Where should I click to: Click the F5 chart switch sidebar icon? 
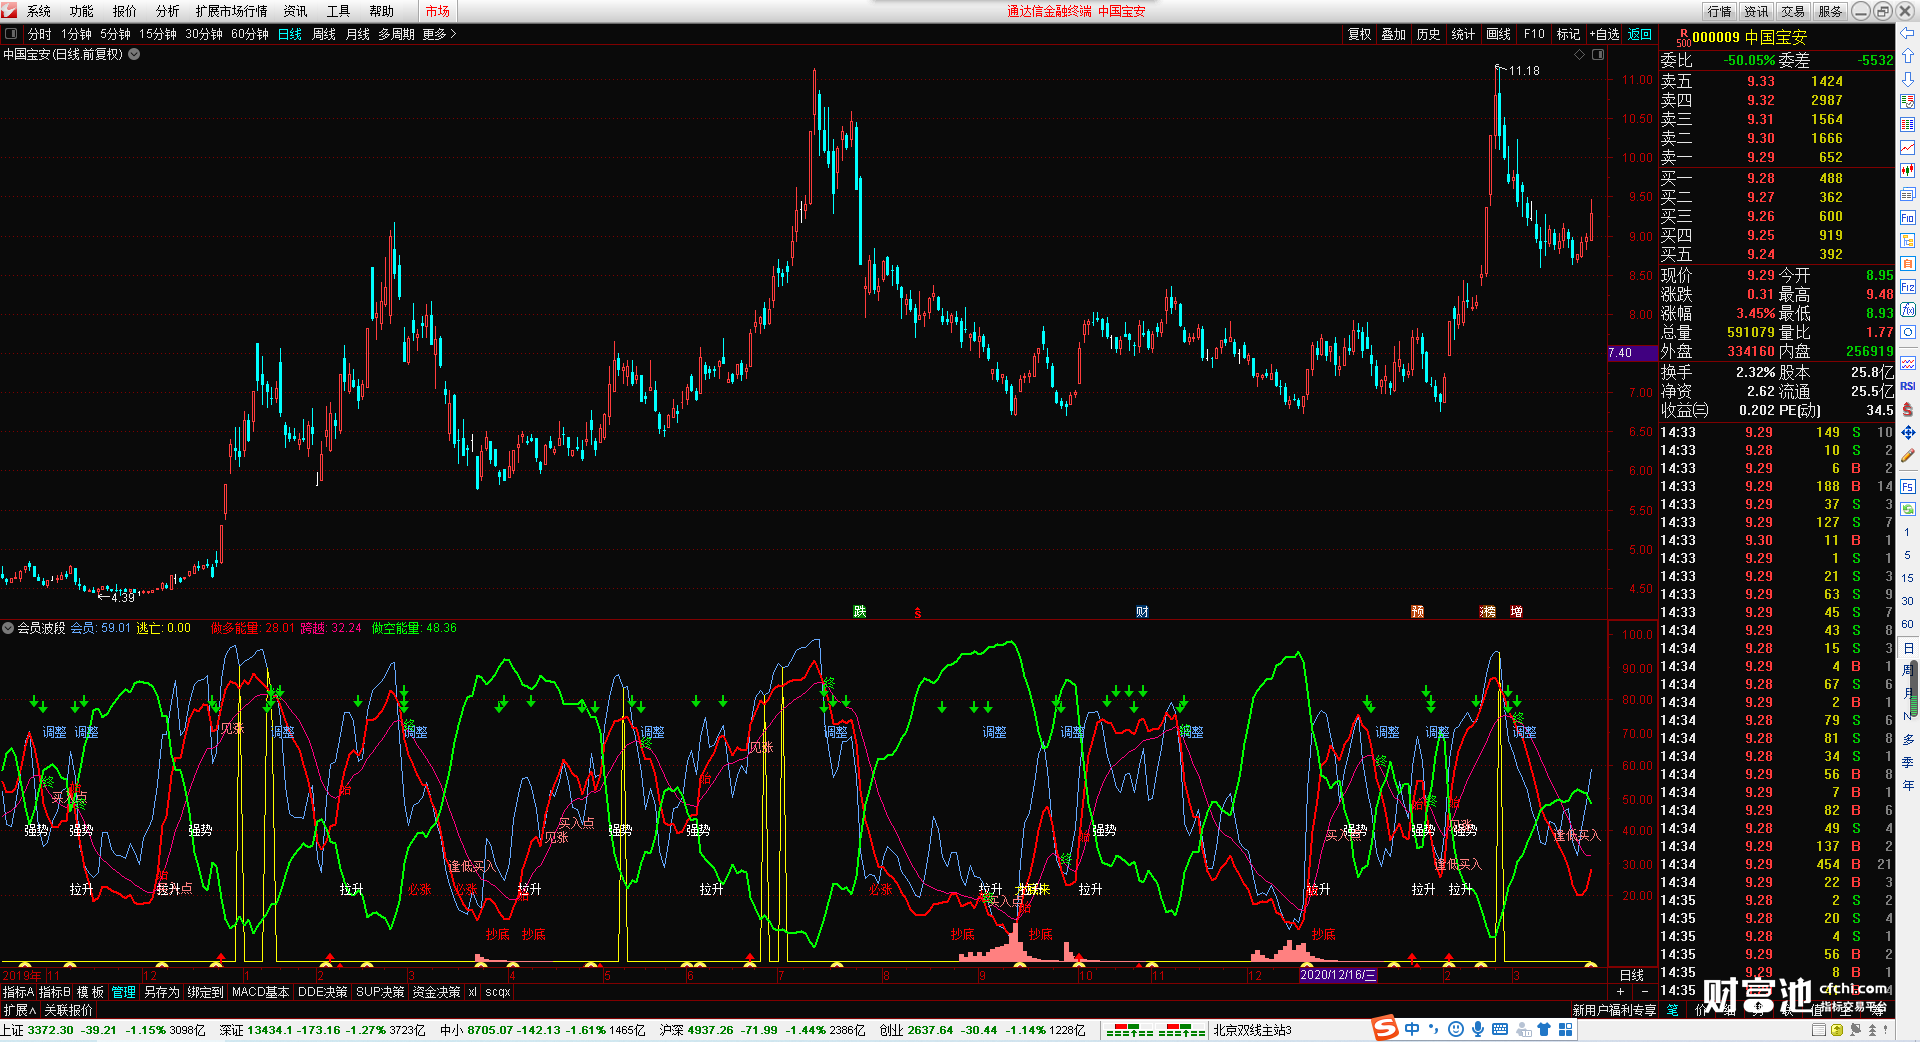pyautogui.click(x=1907, y=487)
